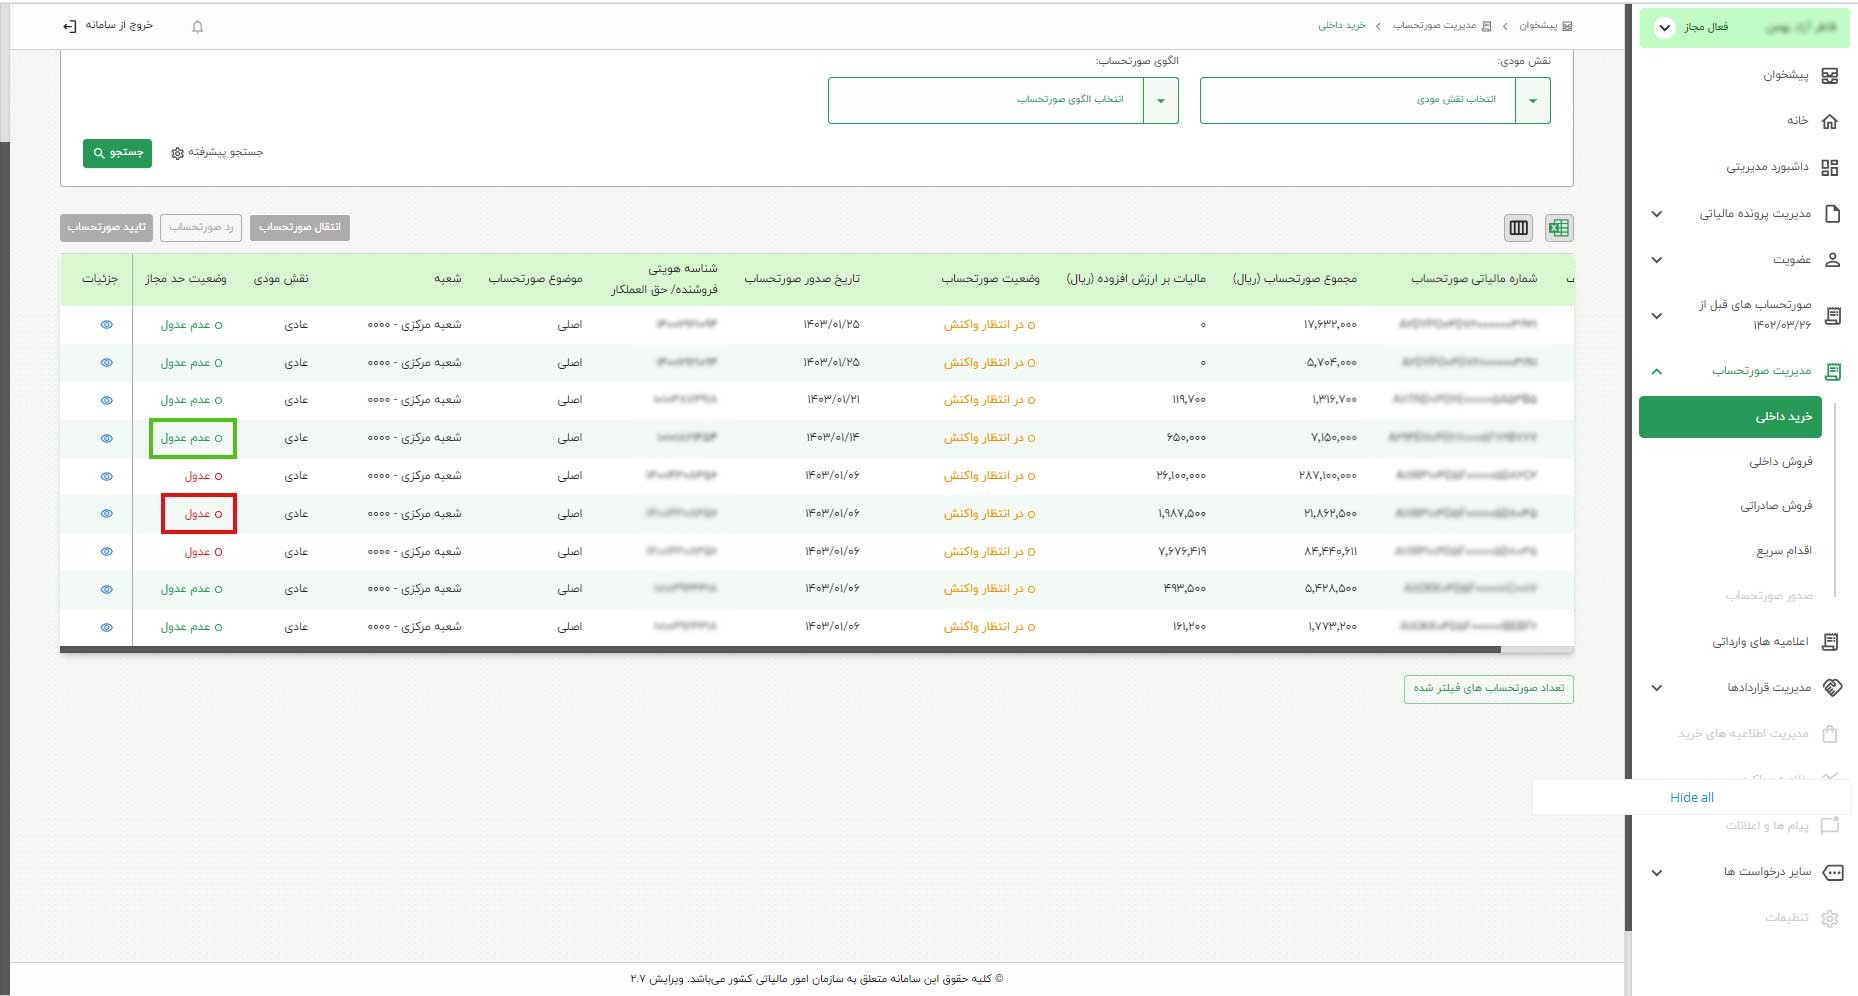1858x996 pixels.
Task: Select فروش صادراتی in sidebar
Action: click(1776, 506)
